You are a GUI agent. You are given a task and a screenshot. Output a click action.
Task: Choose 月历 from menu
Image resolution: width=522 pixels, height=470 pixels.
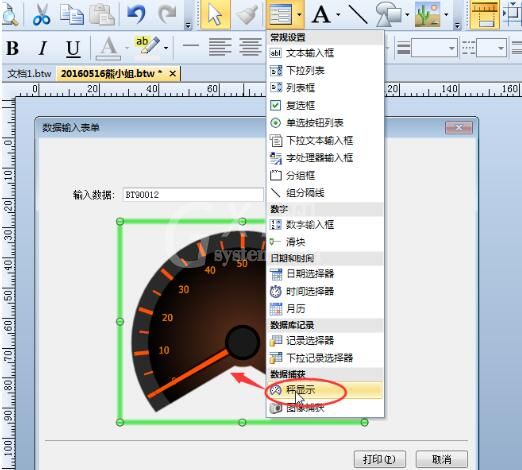point(325,309)
